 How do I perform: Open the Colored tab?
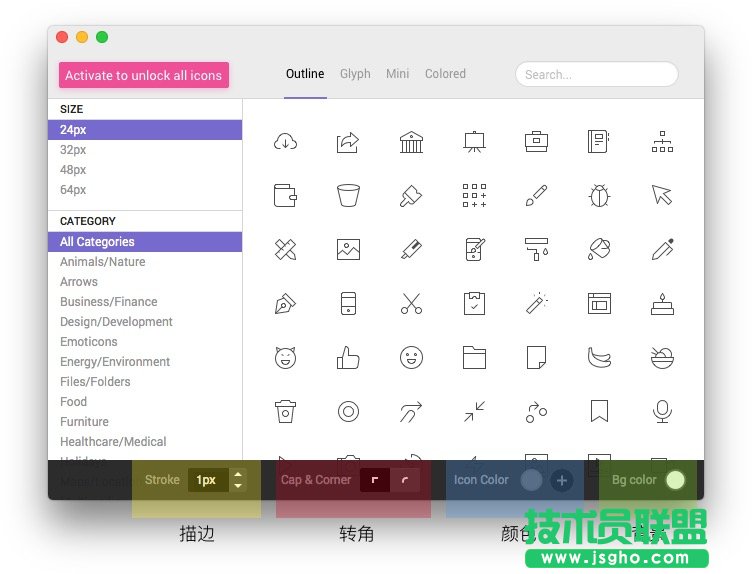point(445,74)
